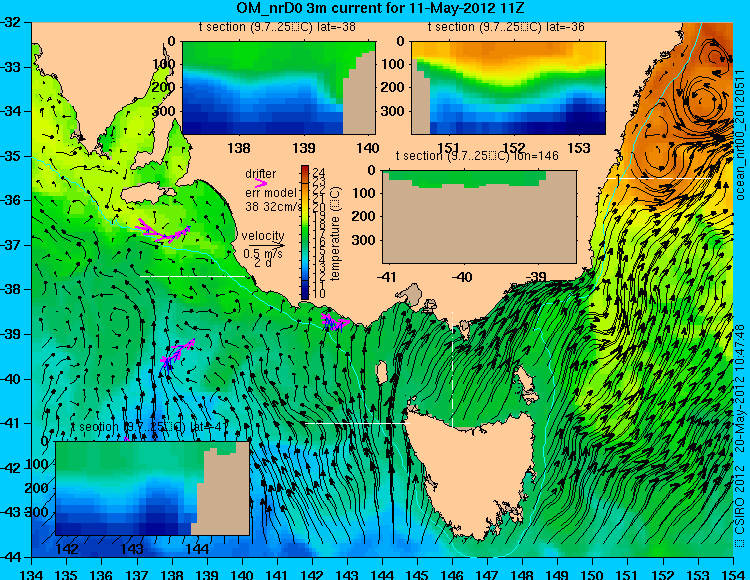Click the vertical temperature color bar
Screen dimensions: 750x580
[305, 233]
